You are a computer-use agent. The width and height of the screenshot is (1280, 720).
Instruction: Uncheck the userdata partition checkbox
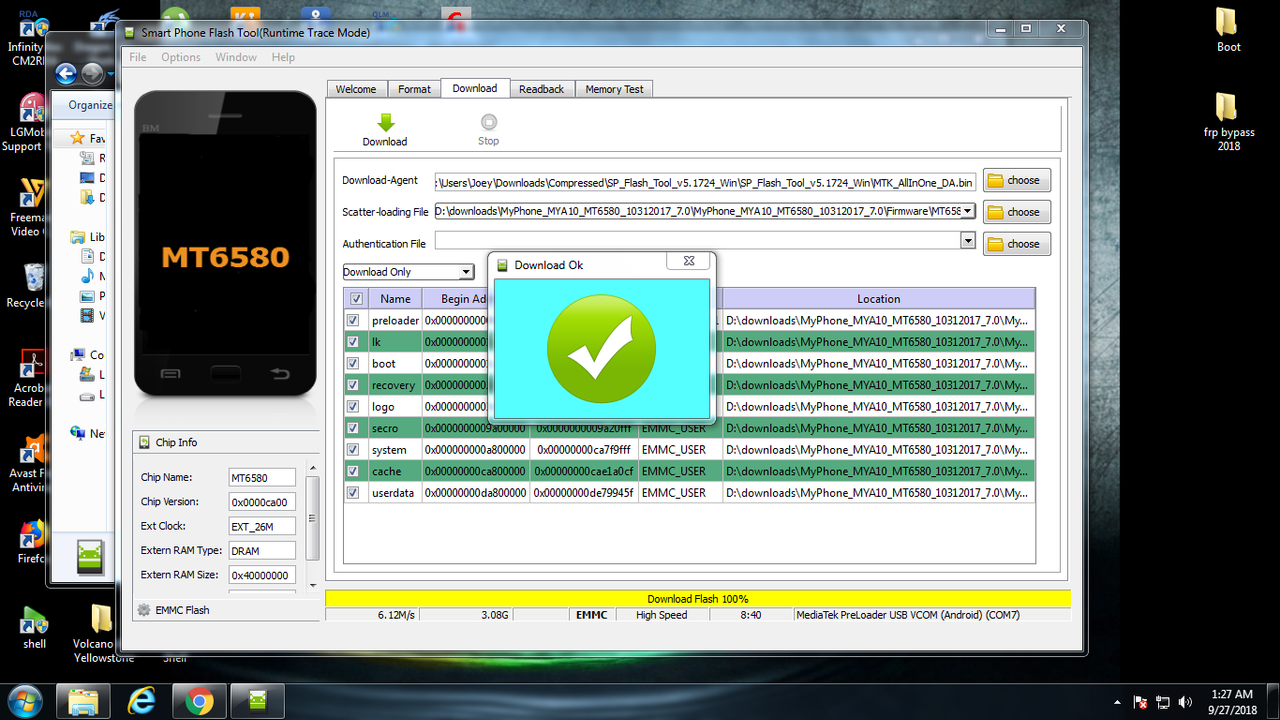[353, 492]
